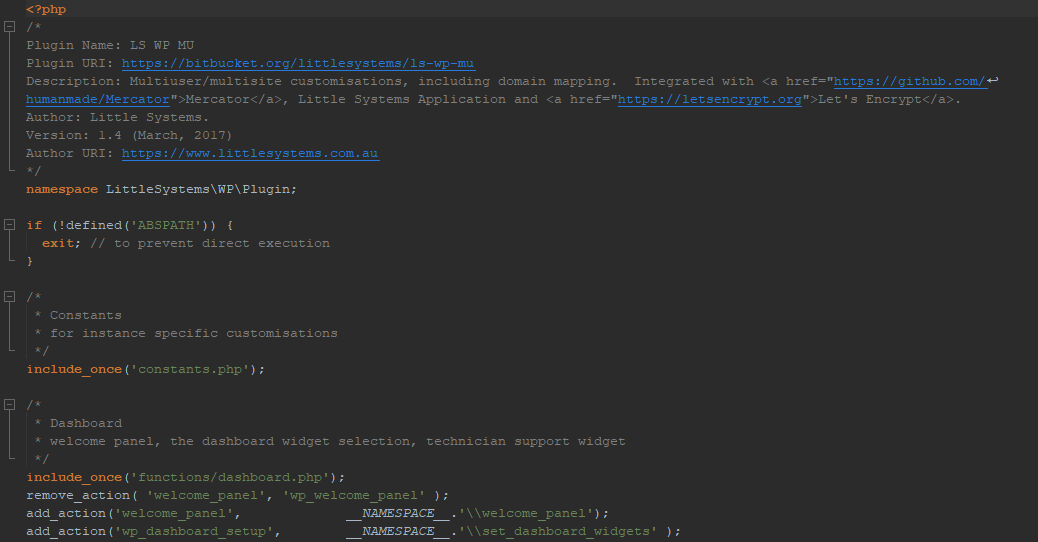Screen dimensions: 1038x542
Task: Click fold end marker of if block
Action: coord(10,261)
